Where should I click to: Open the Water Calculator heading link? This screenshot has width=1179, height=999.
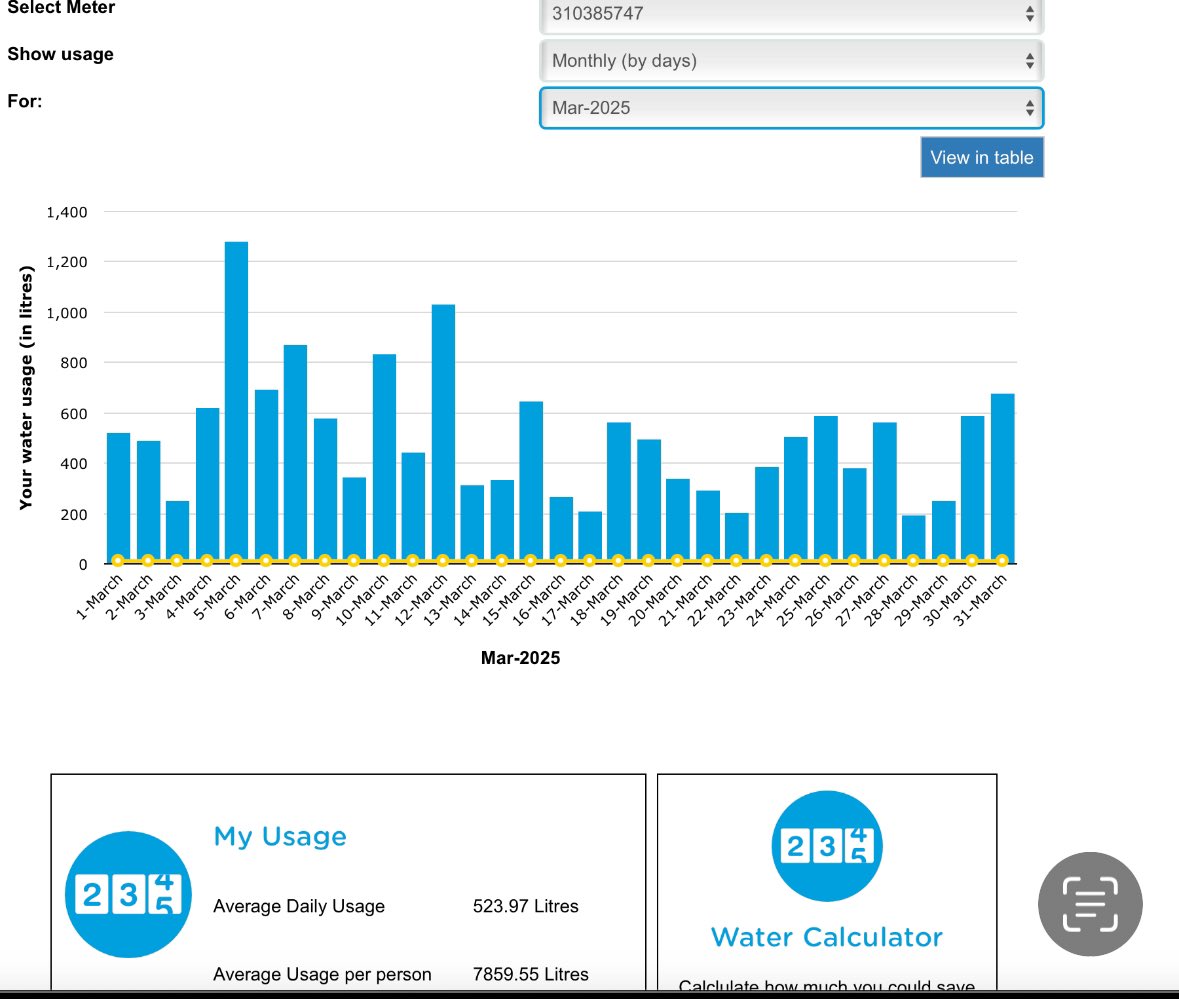coord(826,937)
